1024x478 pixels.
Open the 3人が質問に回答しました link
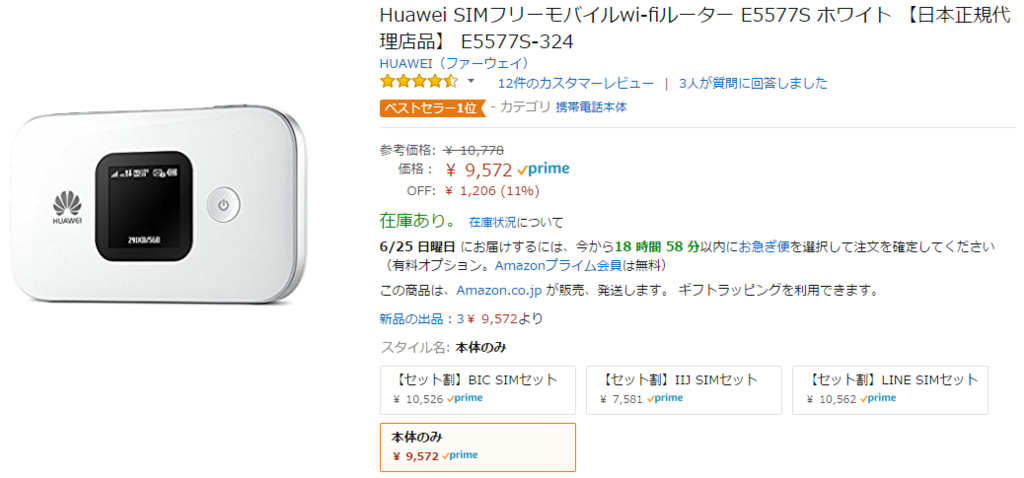pos(753,84)
